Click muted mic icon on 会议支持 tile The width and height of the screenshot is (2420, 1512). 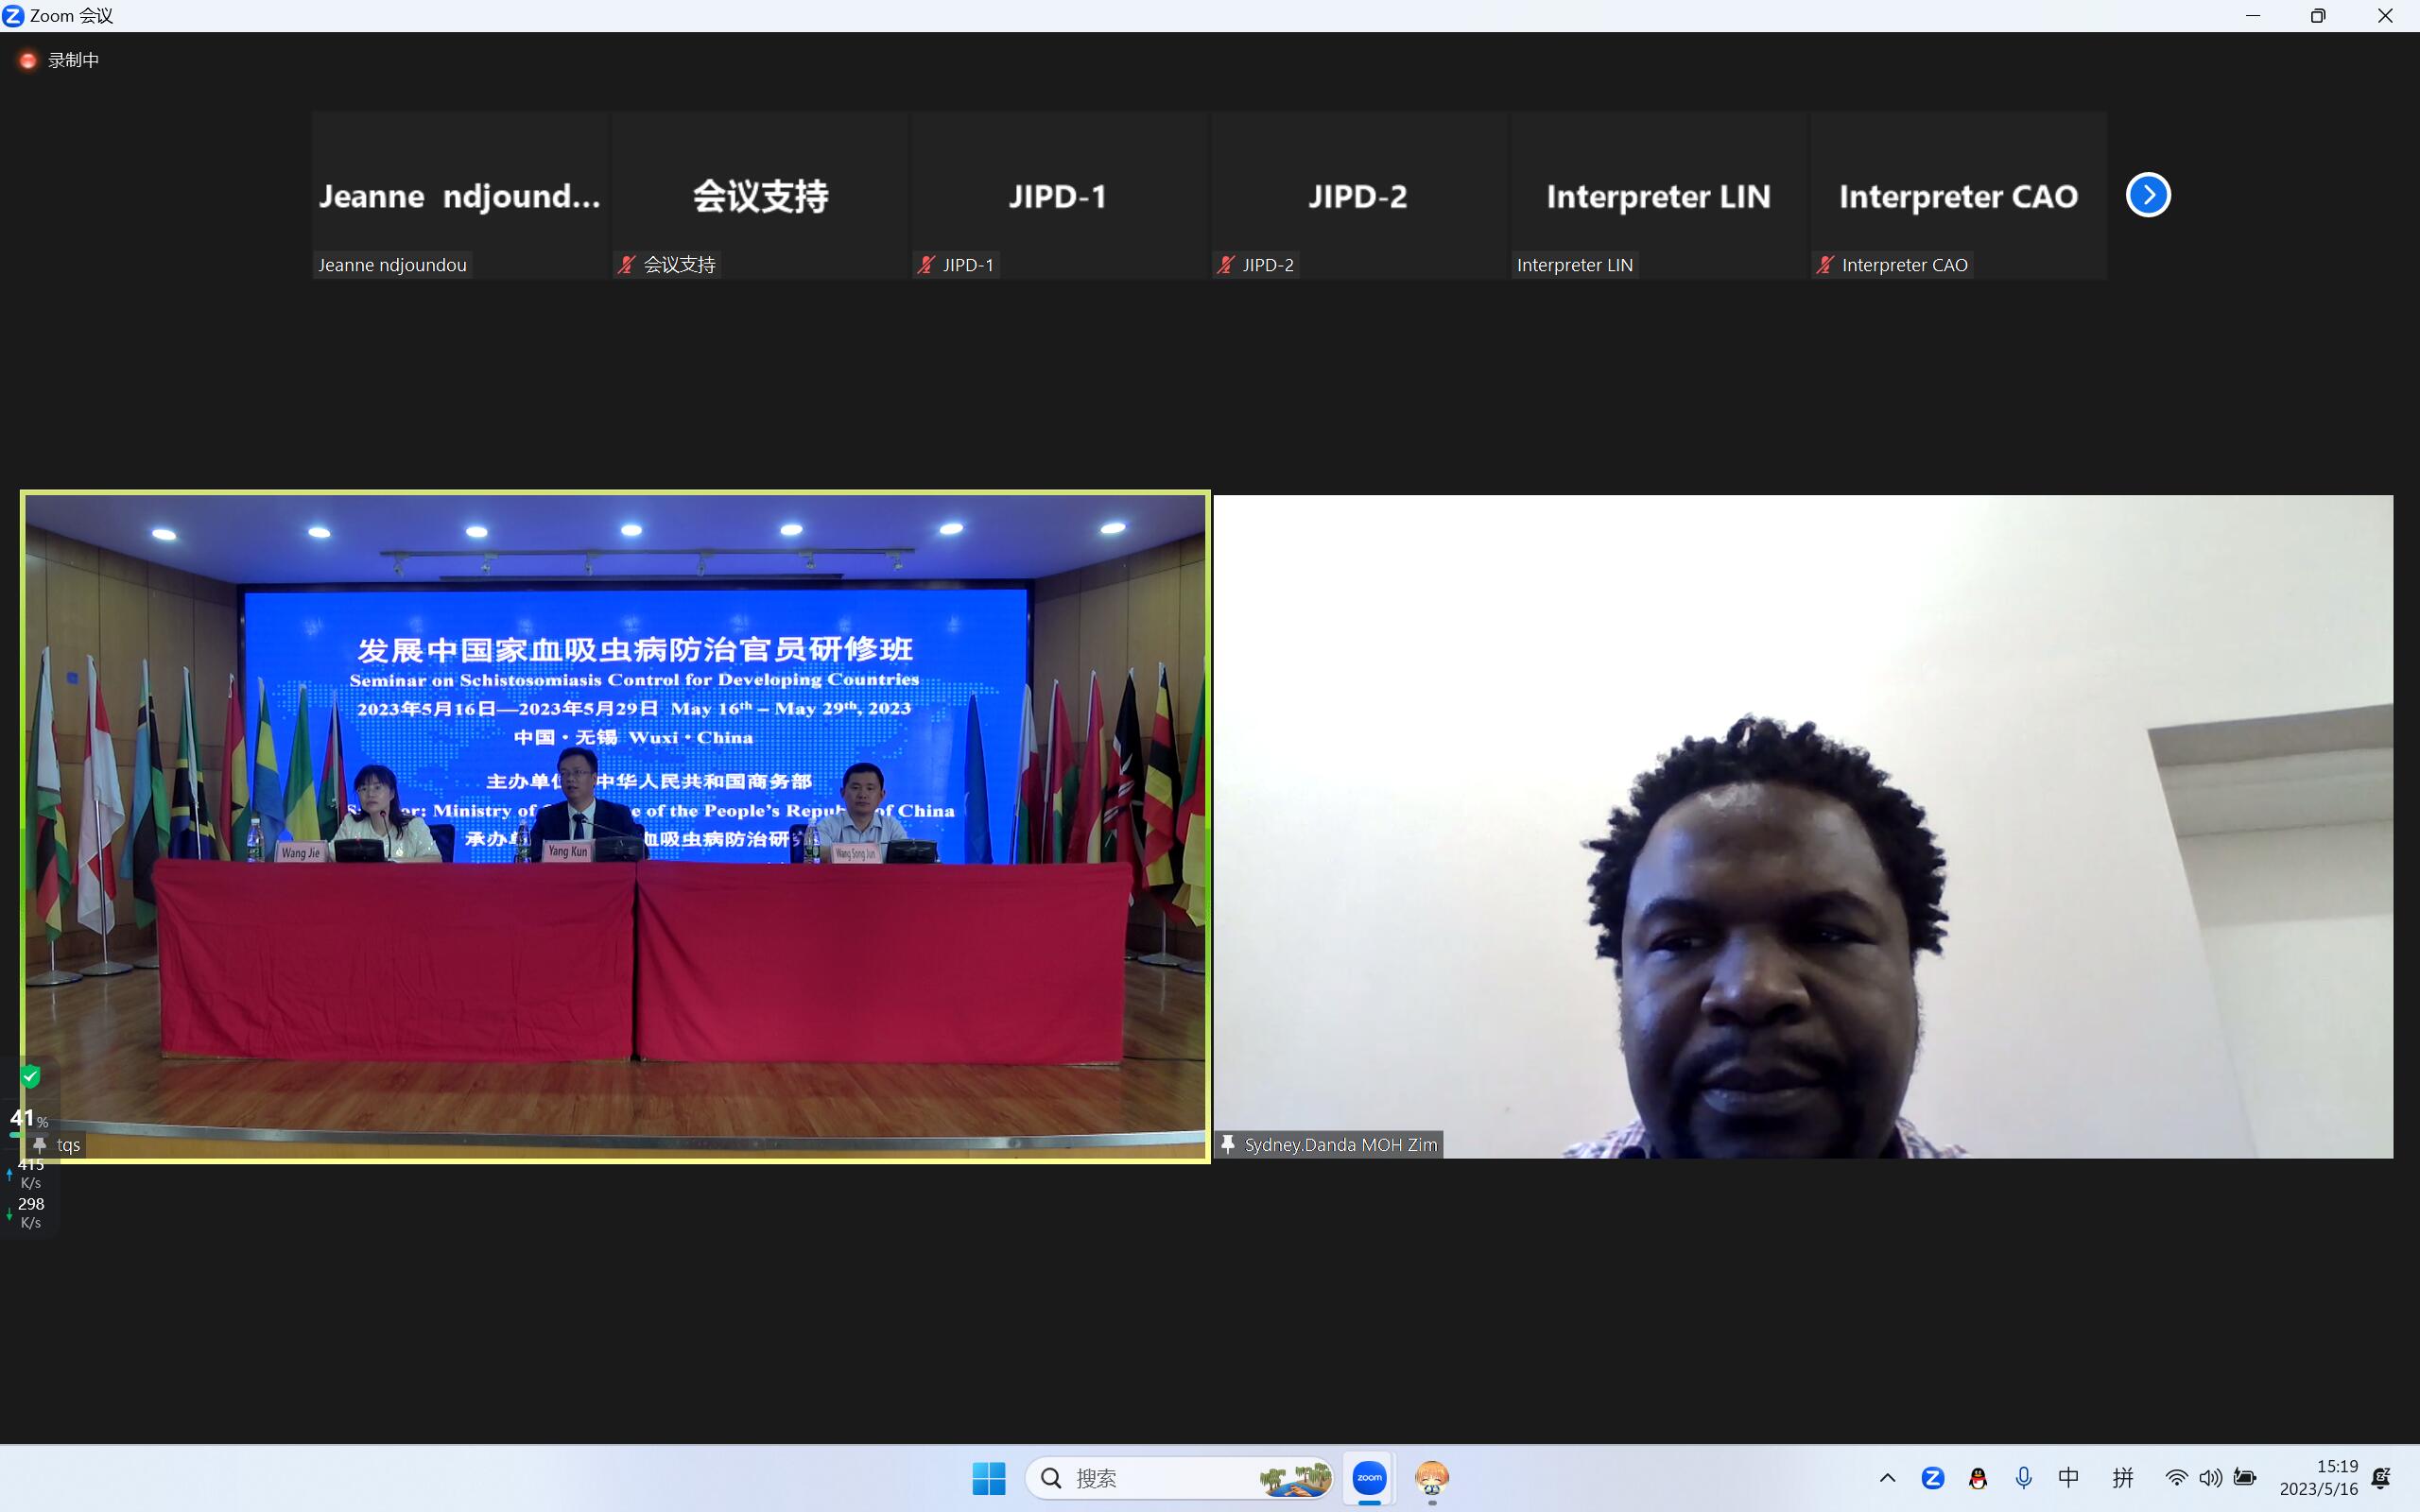[627, 265]
